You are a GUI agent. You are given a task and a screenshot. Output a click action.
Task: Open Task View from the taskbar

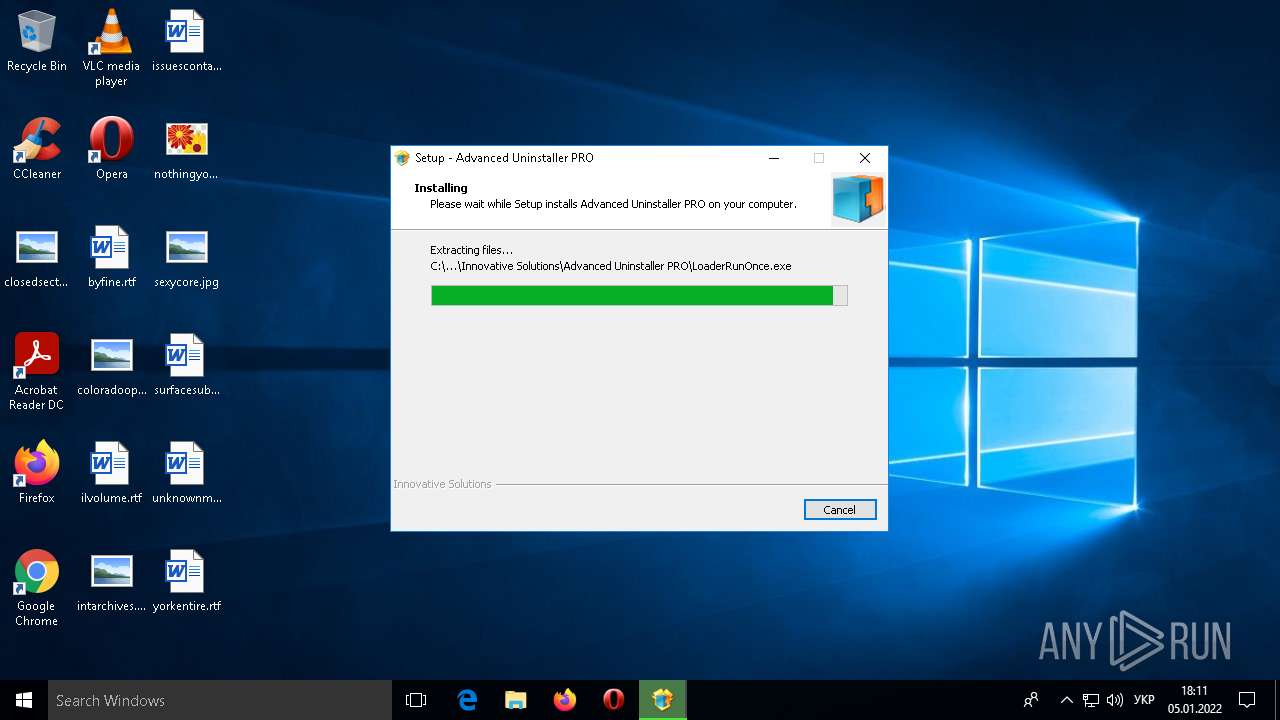416,700
